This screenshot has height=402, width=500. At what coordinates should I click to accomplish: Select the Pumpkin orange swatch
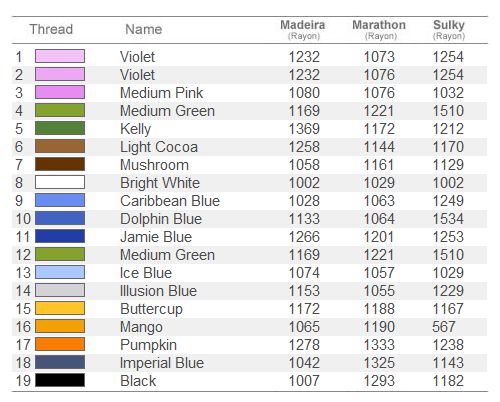(60, 344)
